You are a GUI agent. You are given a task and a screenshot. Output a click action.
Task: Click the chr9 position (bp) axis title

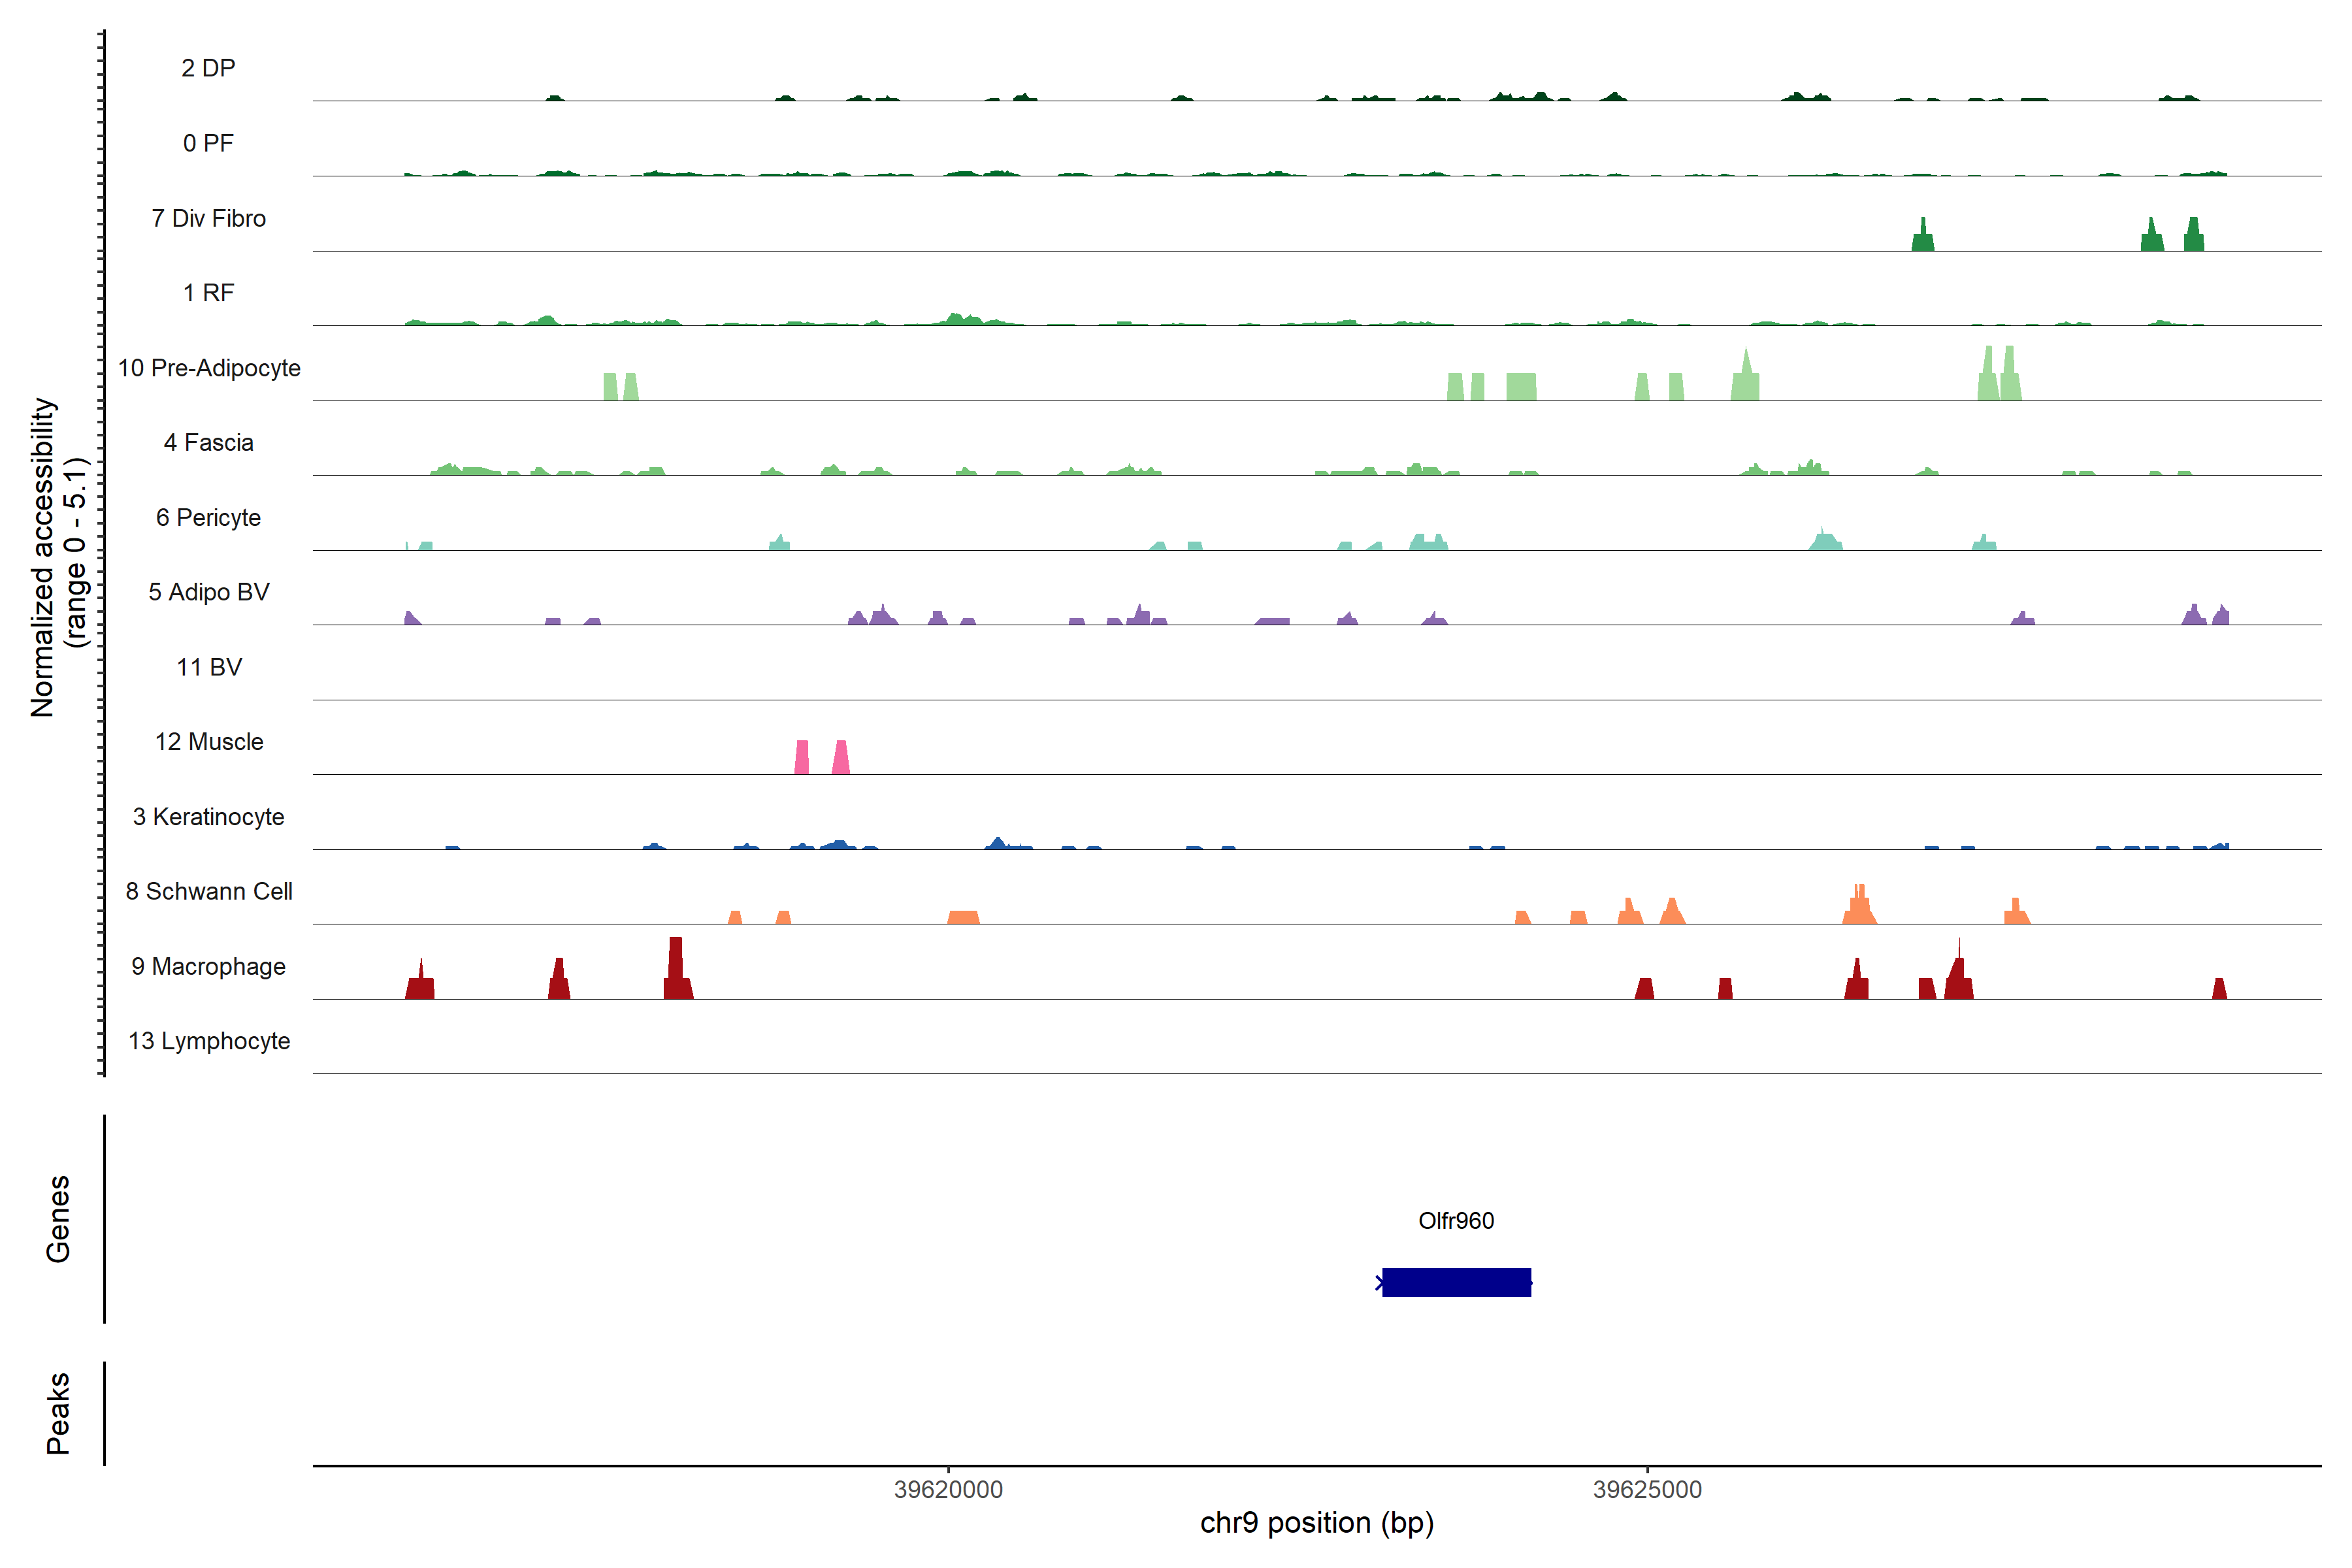point(1316,1523)
